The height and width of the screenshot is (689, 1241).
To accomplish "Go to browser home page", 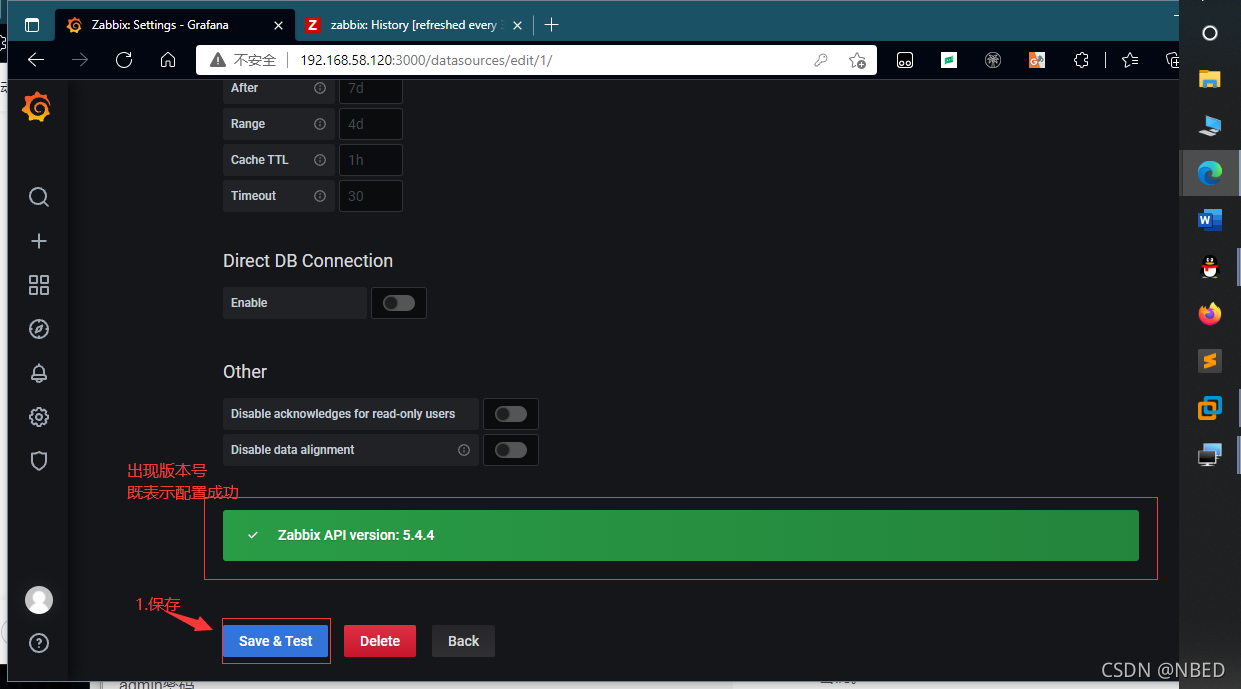I will [168, 60].
